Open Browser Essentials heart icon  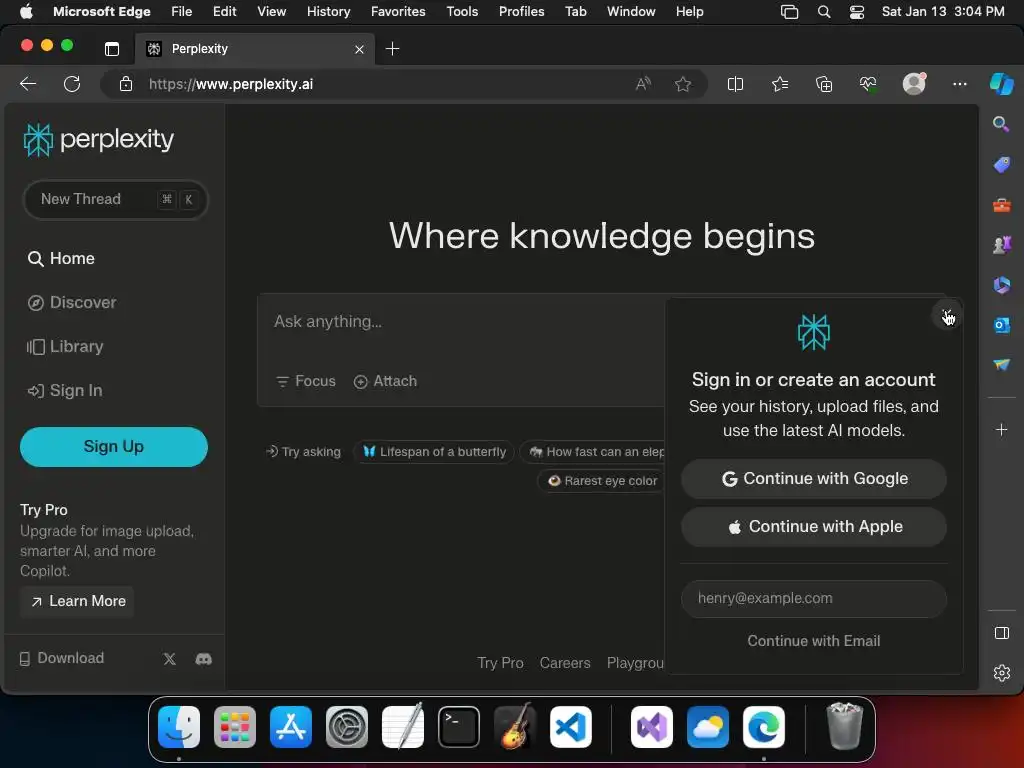[868, 84]
